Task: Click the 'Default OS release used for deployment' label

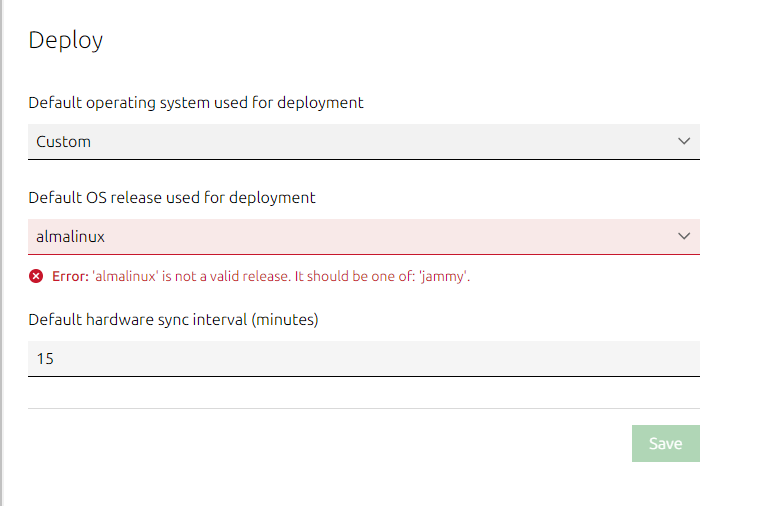Action: pyautogui.click(x=172, y=197)
